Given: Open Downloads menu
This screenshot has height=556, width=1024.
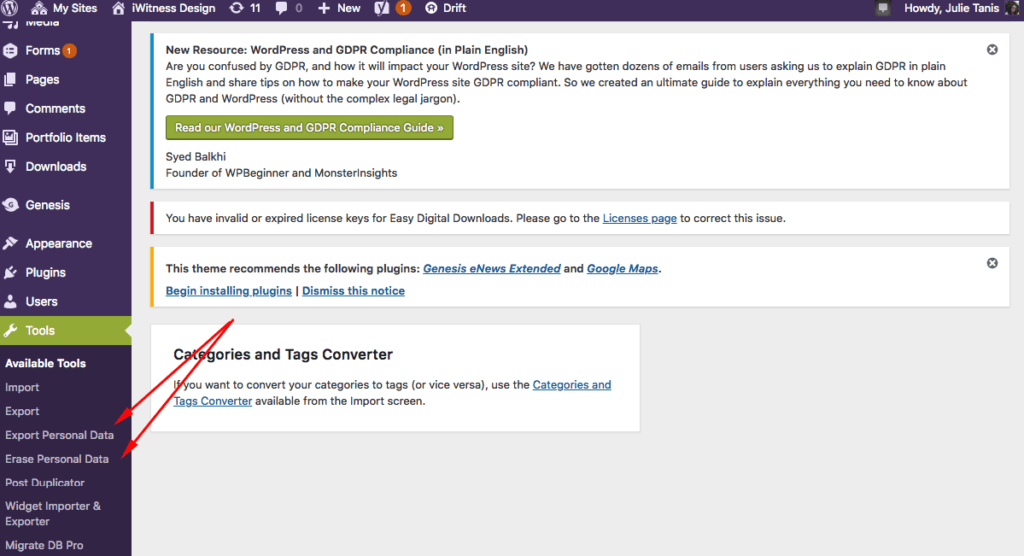Looking at the screenshot, I should [x=56, y=167].
